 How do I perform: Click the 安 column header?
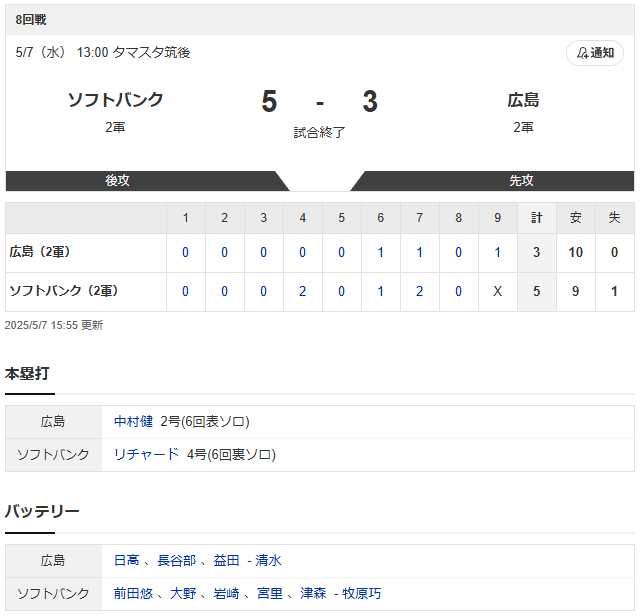pos(576,218)
